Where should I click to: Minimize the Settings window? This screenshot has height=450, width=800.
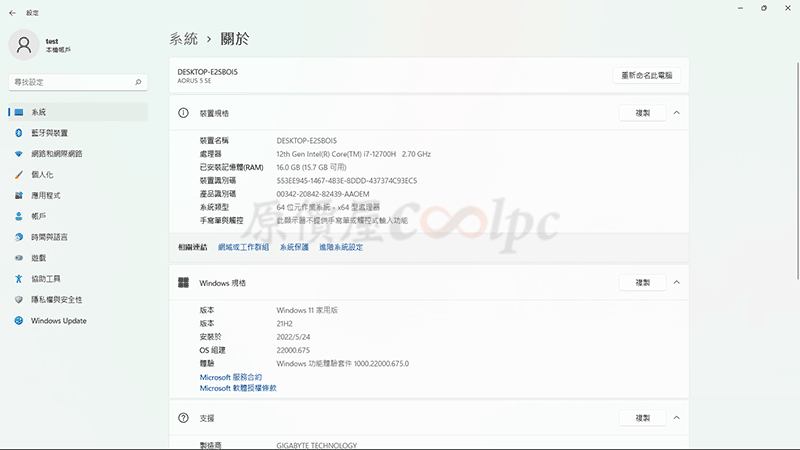pos(740,8)
